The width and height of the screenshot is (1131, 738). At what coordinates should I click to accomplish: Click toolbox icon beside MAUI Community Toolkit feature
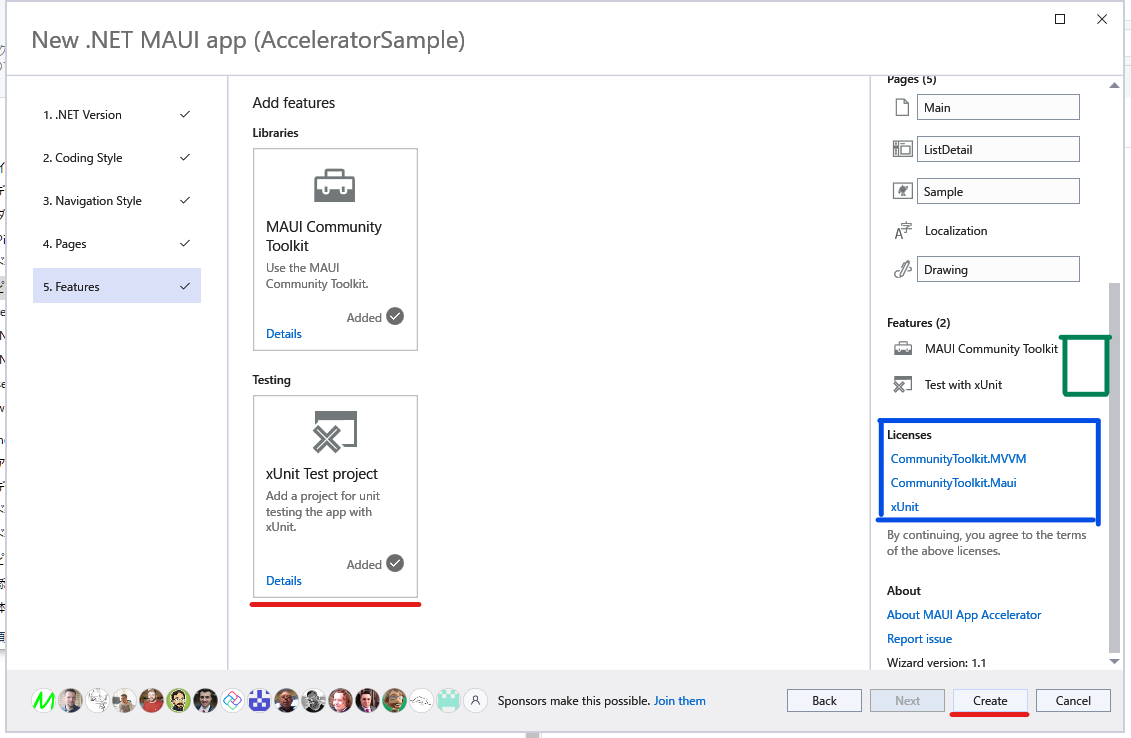[x=903, y=349]
